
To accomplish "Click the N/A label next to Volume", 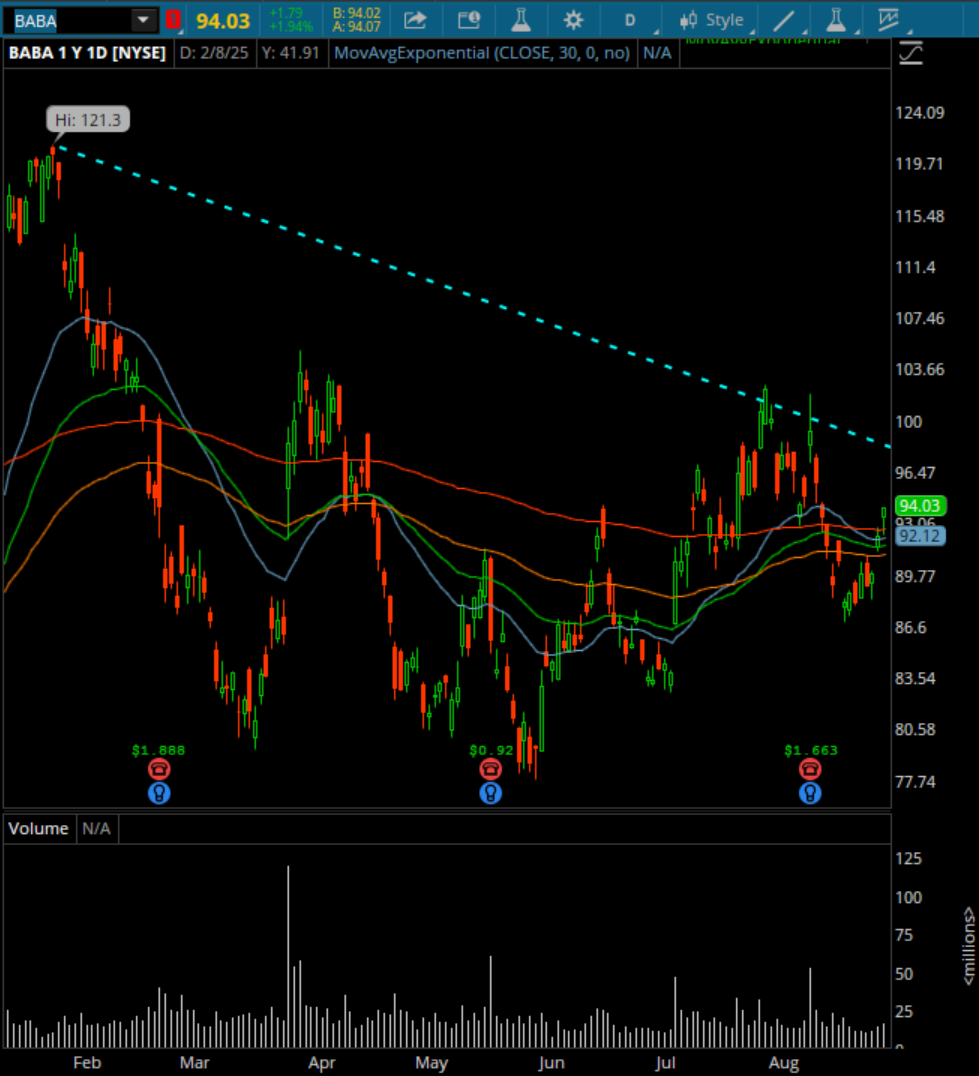I will coord(96,828).
